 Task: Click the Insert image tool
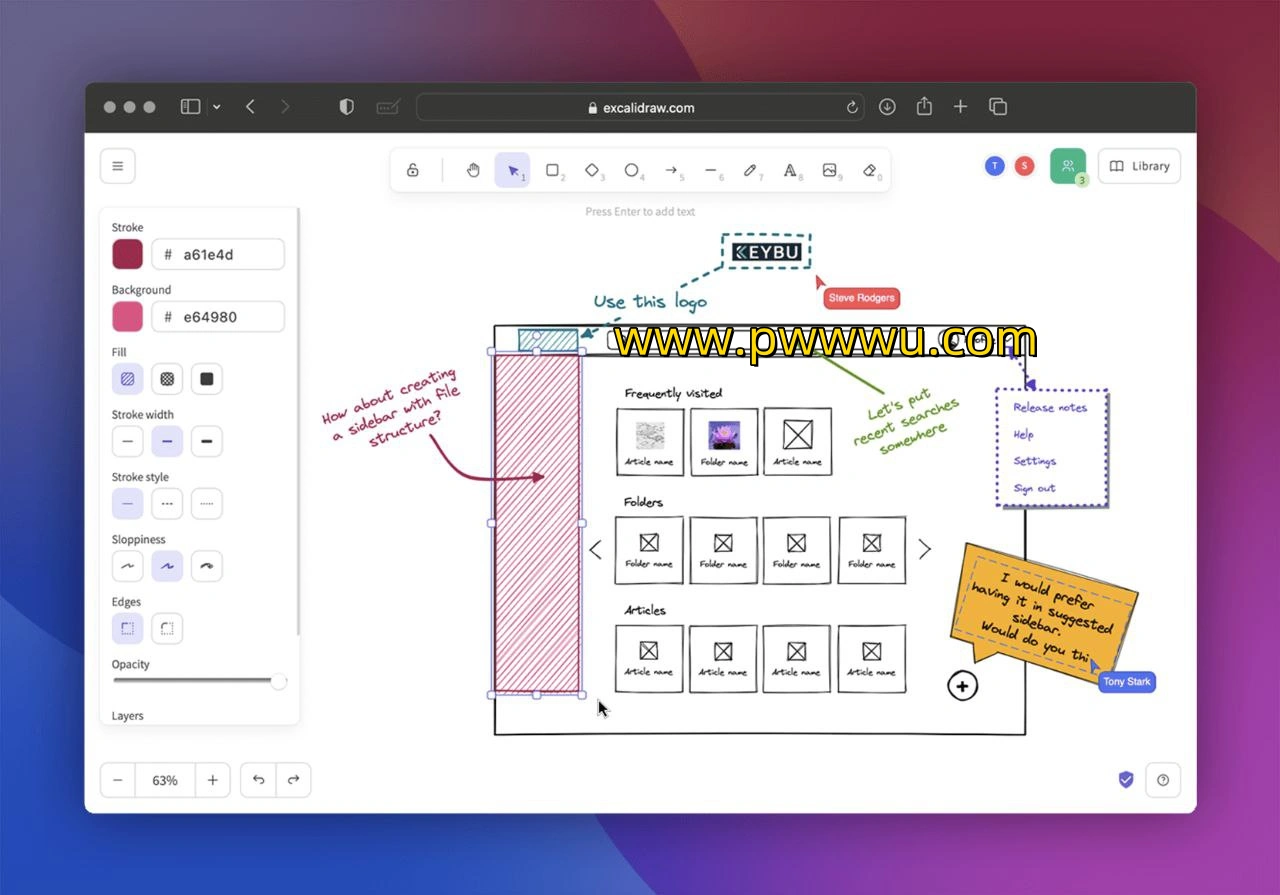pos(829,171)
